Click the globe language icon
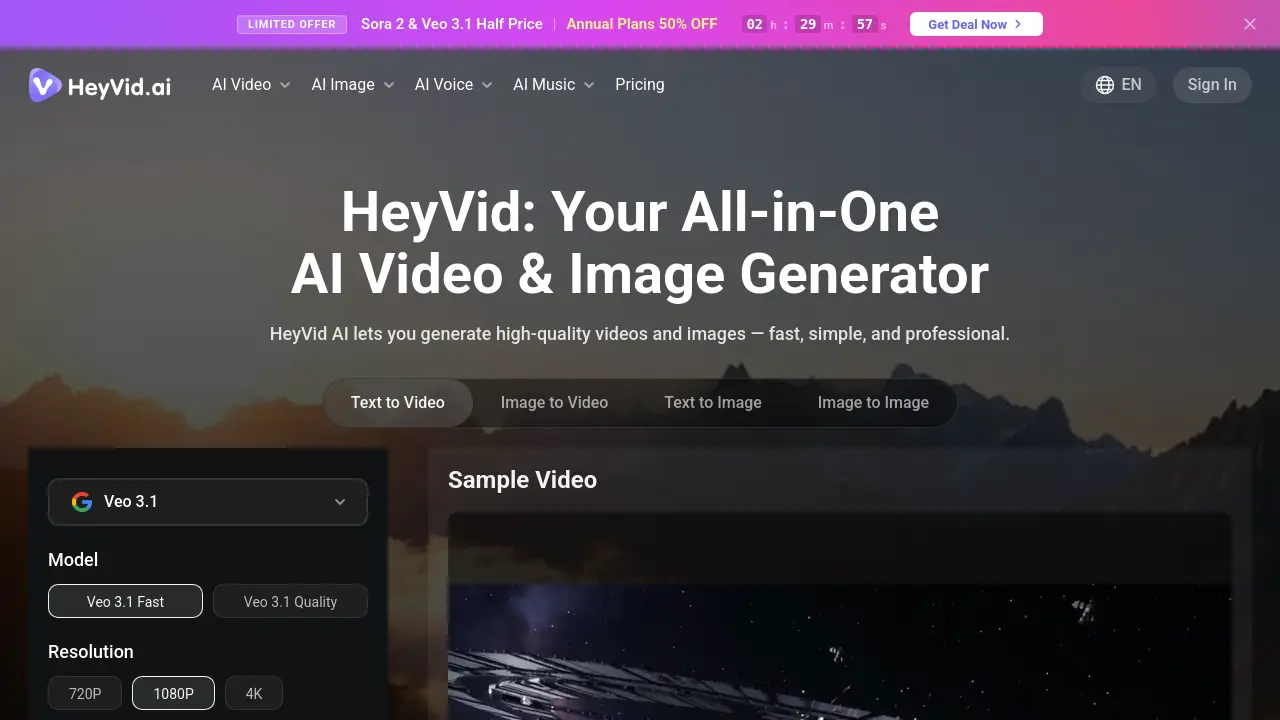 point(1105,85)
